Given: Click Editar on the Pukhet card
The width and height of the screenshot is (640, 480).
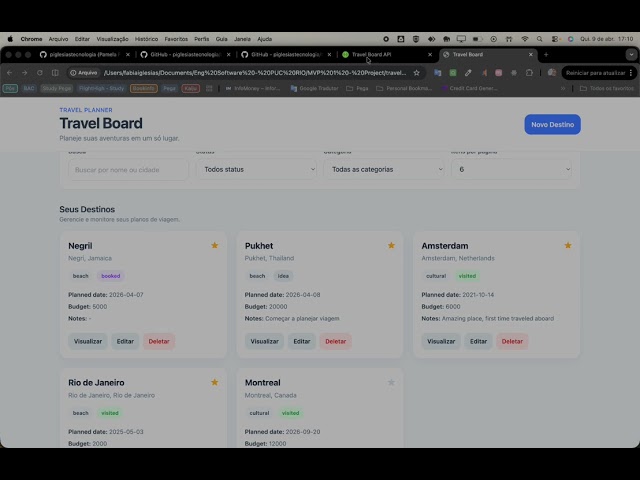Looking at the screenshot, I should click(302, 341).
